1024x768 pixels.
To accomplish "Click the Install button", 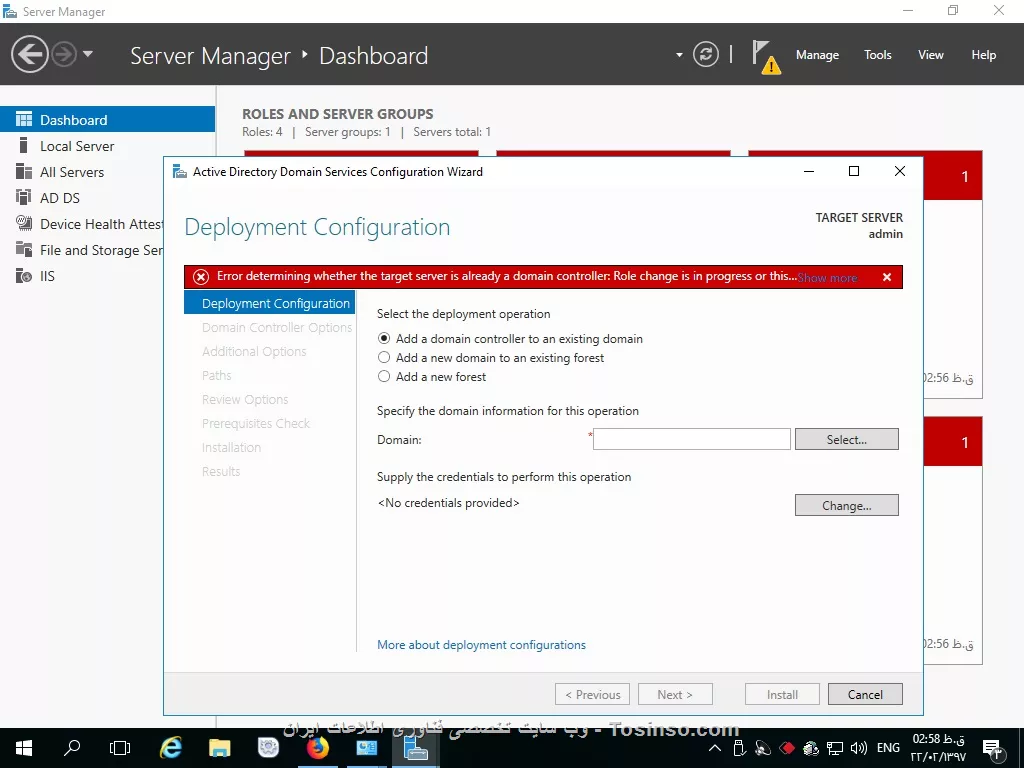I will pyautogui.click(x=782, y=694).
